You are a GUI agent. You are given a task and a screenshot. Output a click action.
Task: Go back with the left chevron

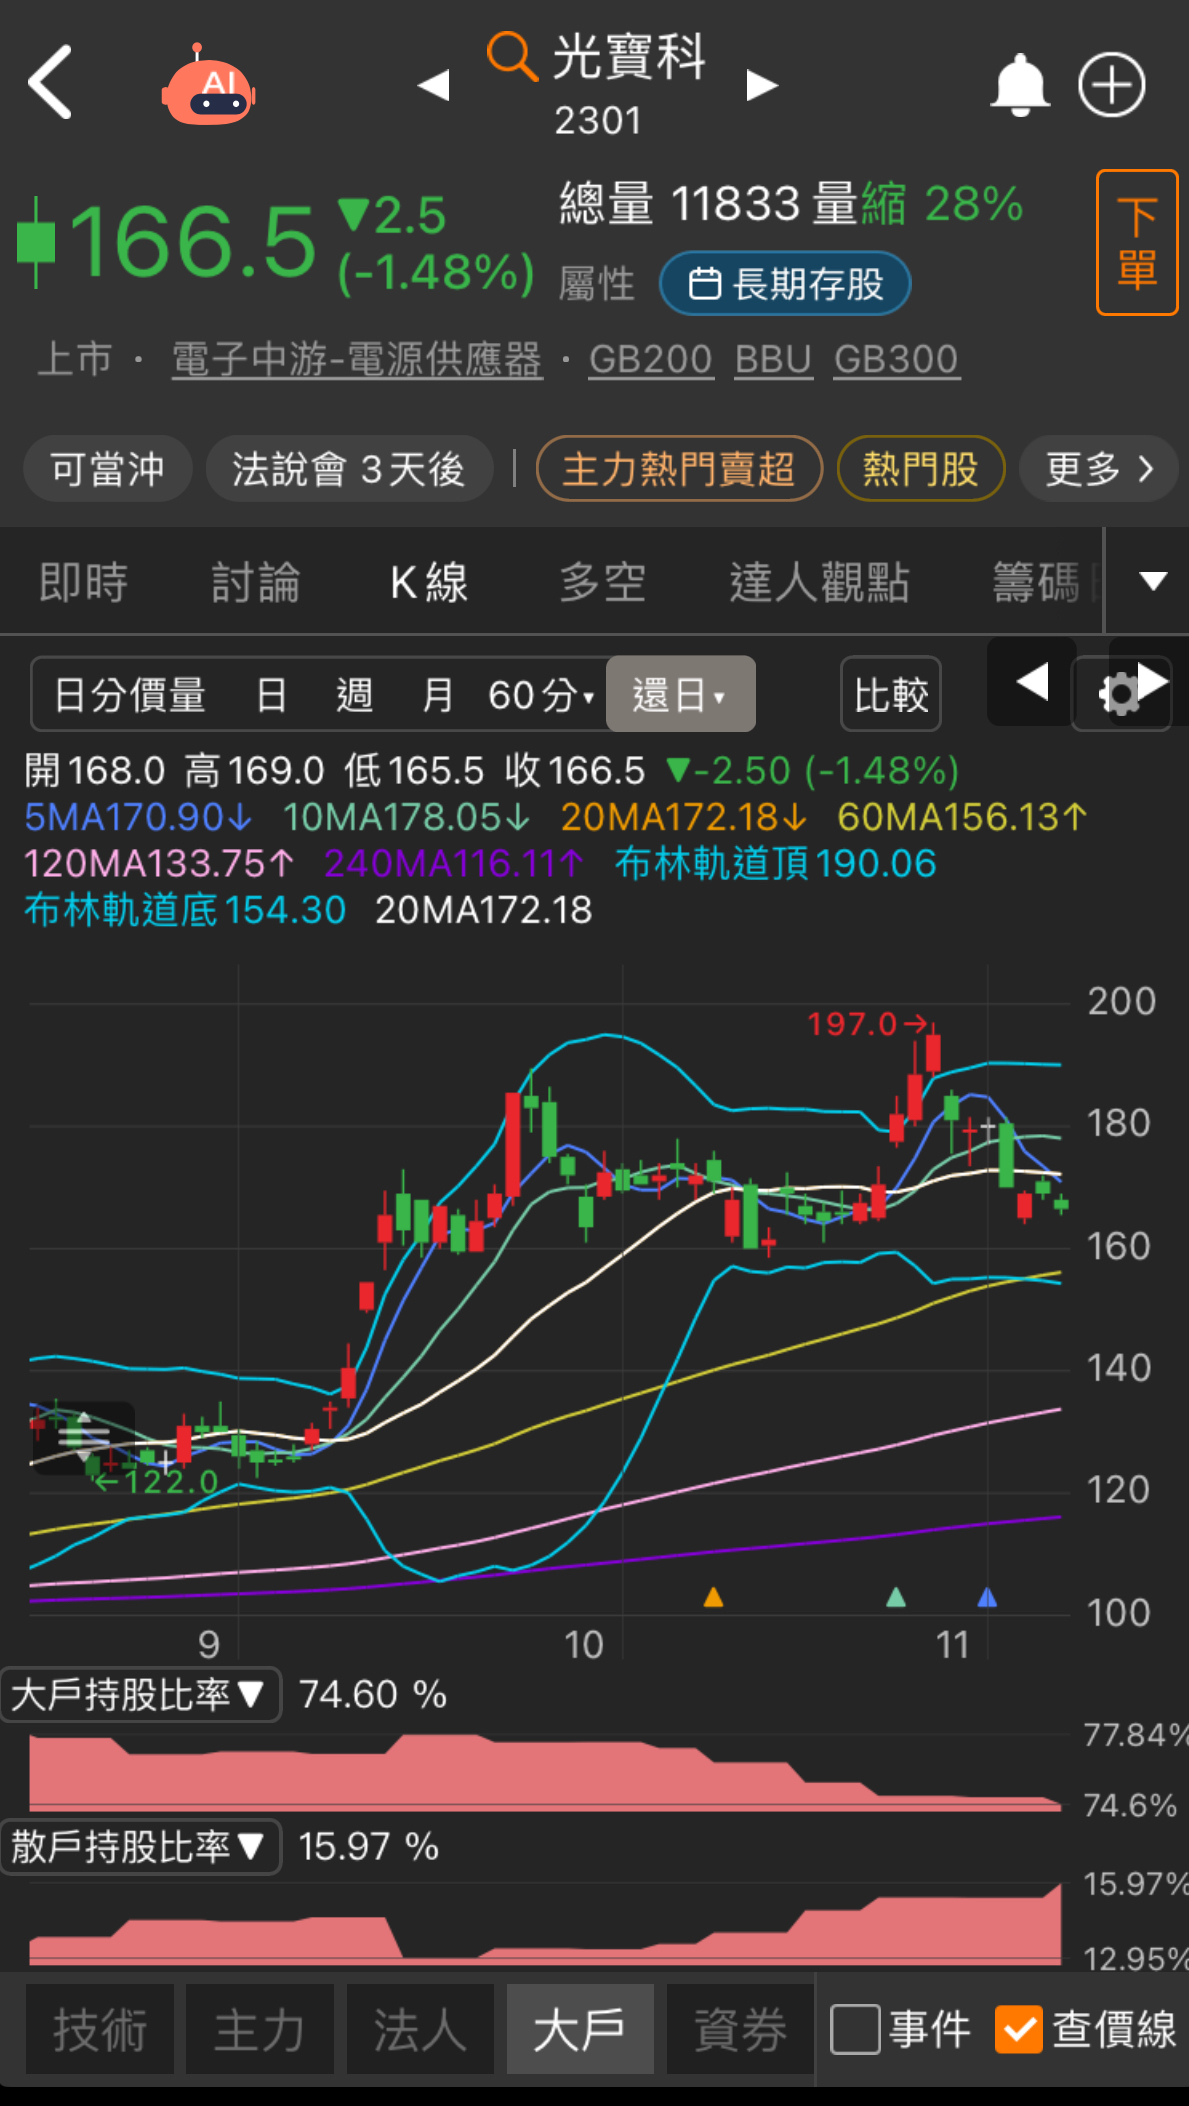[50, 82]
